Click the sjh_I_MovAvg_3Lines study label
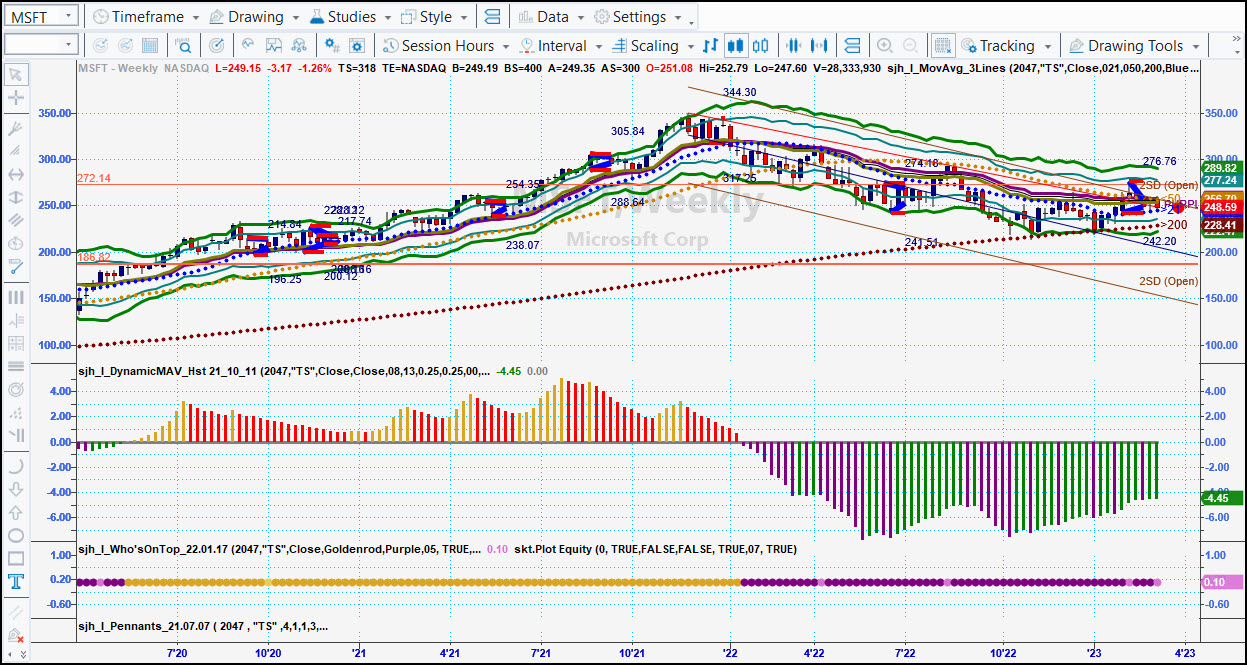1247x665 pixels. pos(1043,68)
